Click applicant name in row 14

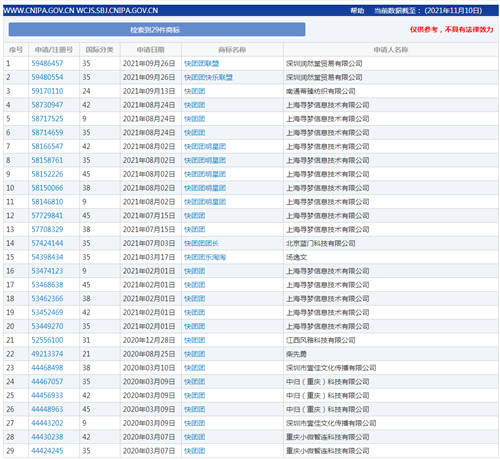click(x=321, y=243)
